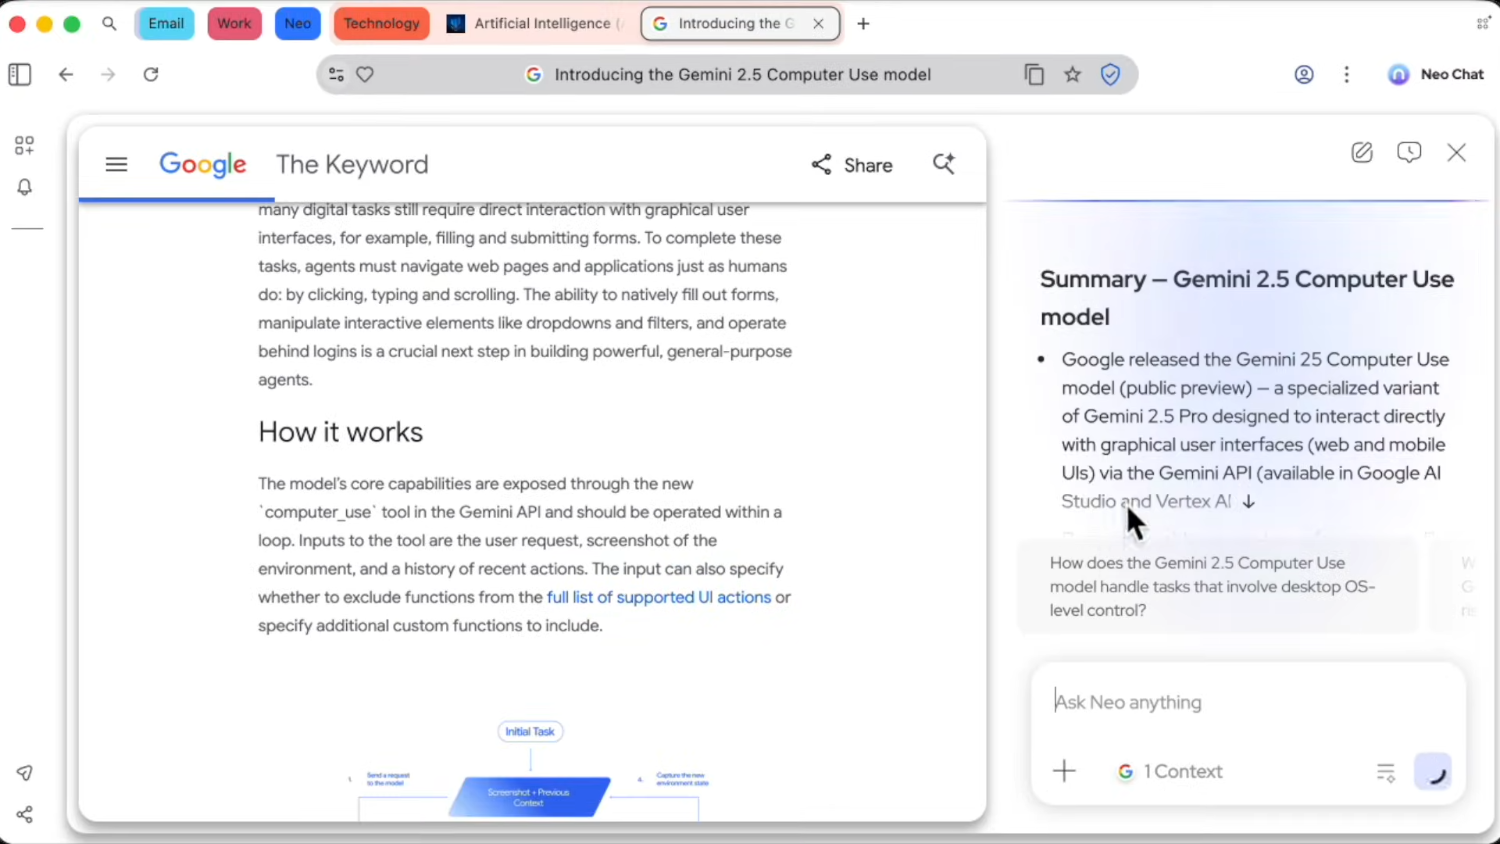Open the Keyword page search icon

coord(943,163)
